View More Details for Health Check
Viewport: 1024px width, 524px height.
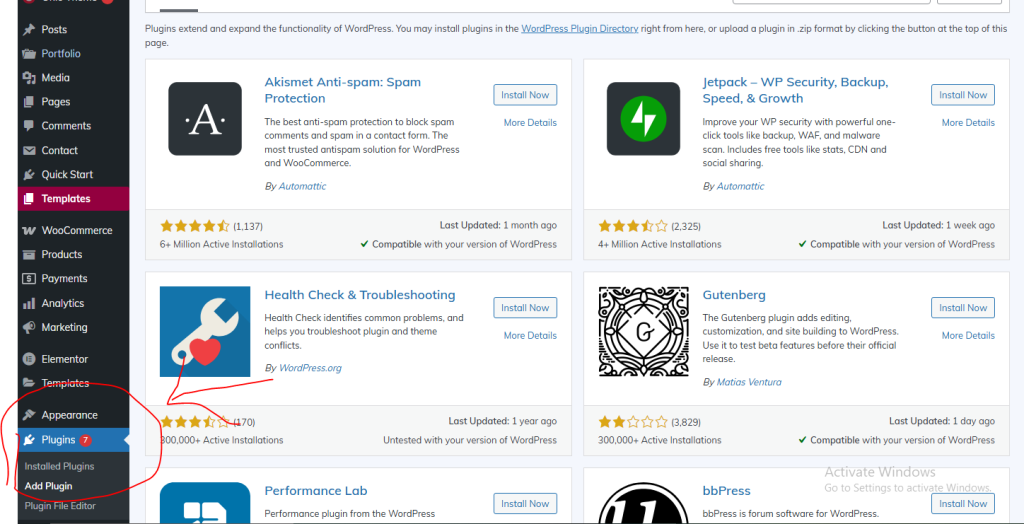point(530,336)
